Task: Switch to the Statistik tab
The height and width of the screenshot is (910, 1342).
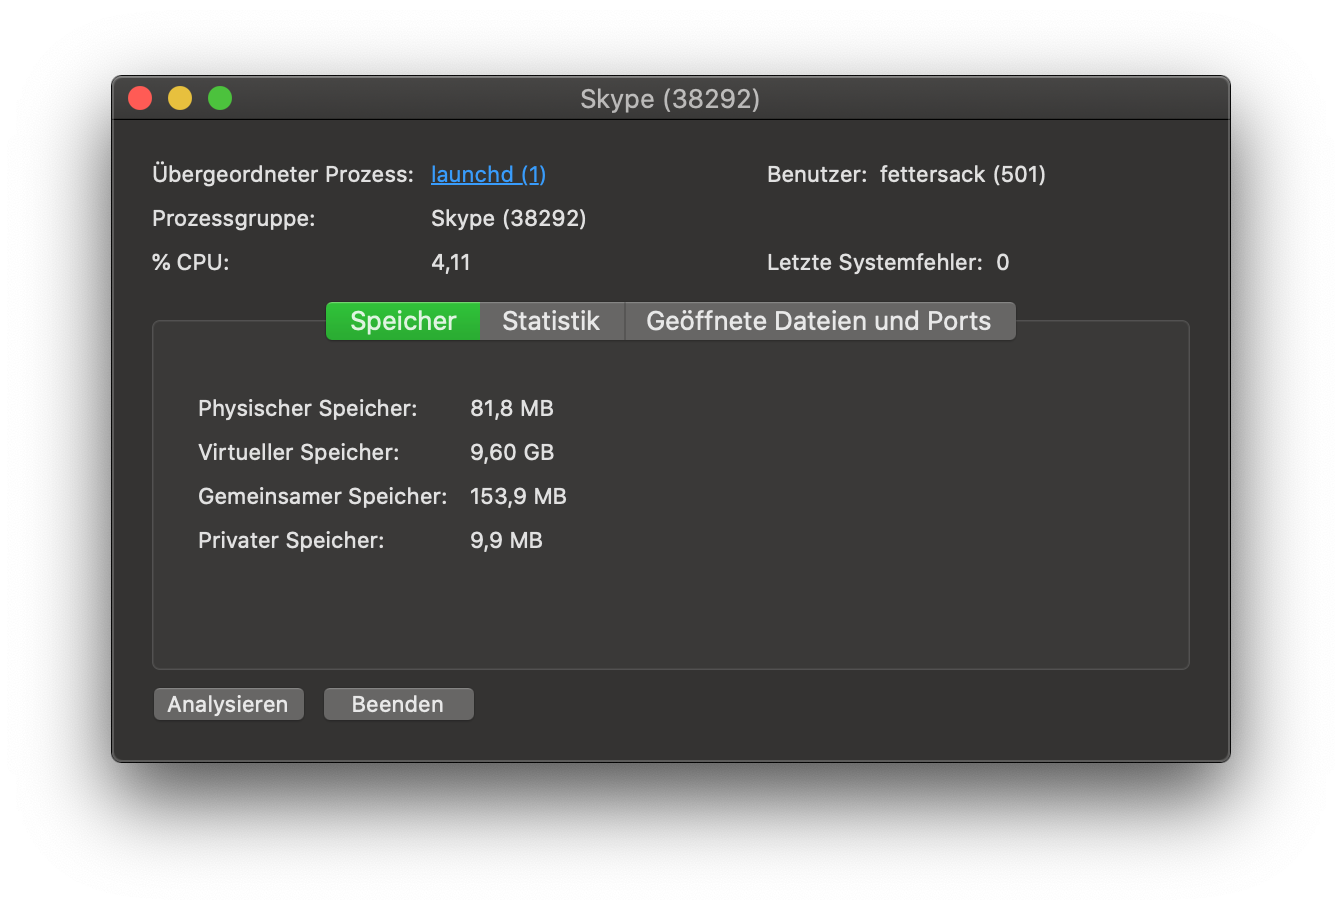Action: [551, 321]
